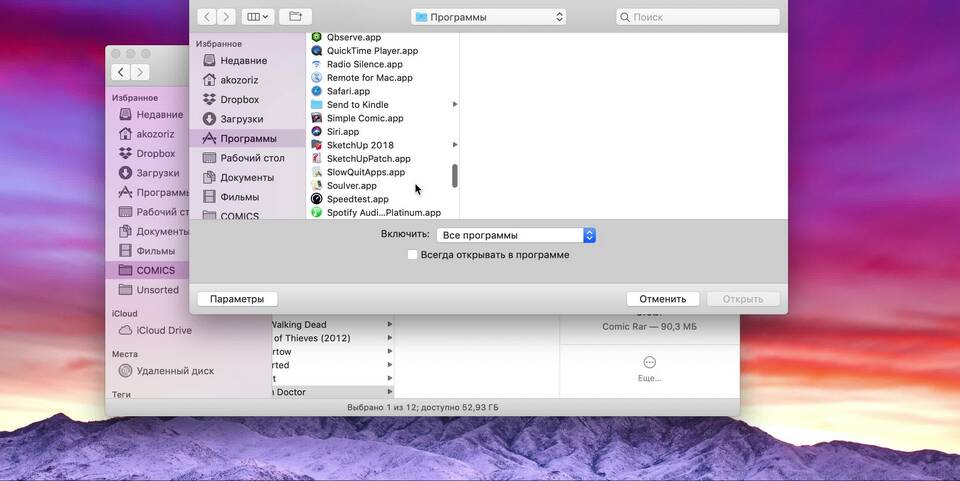Select the Doctor folder row

click(333, 392)
